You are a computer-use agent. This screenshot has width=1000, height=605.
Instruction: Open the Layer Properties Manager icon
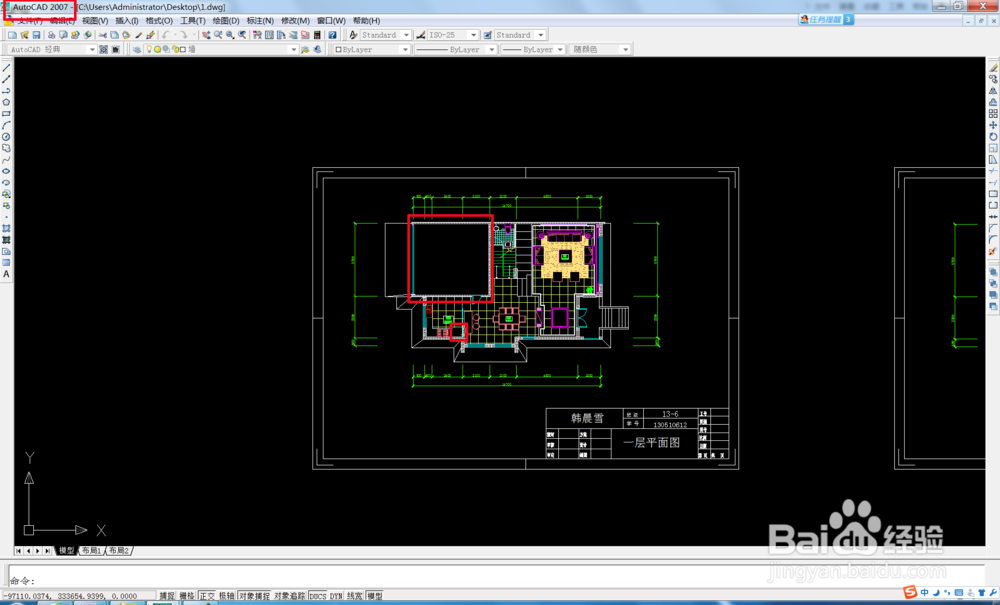136,49
